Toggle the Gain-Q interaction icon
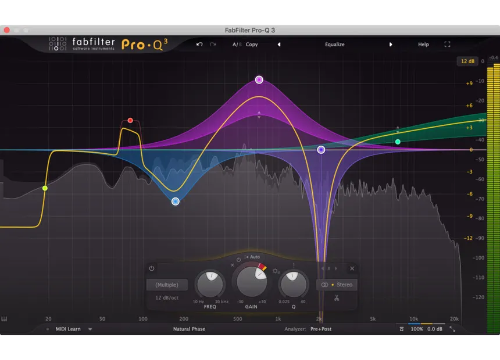 coord(276,271)
